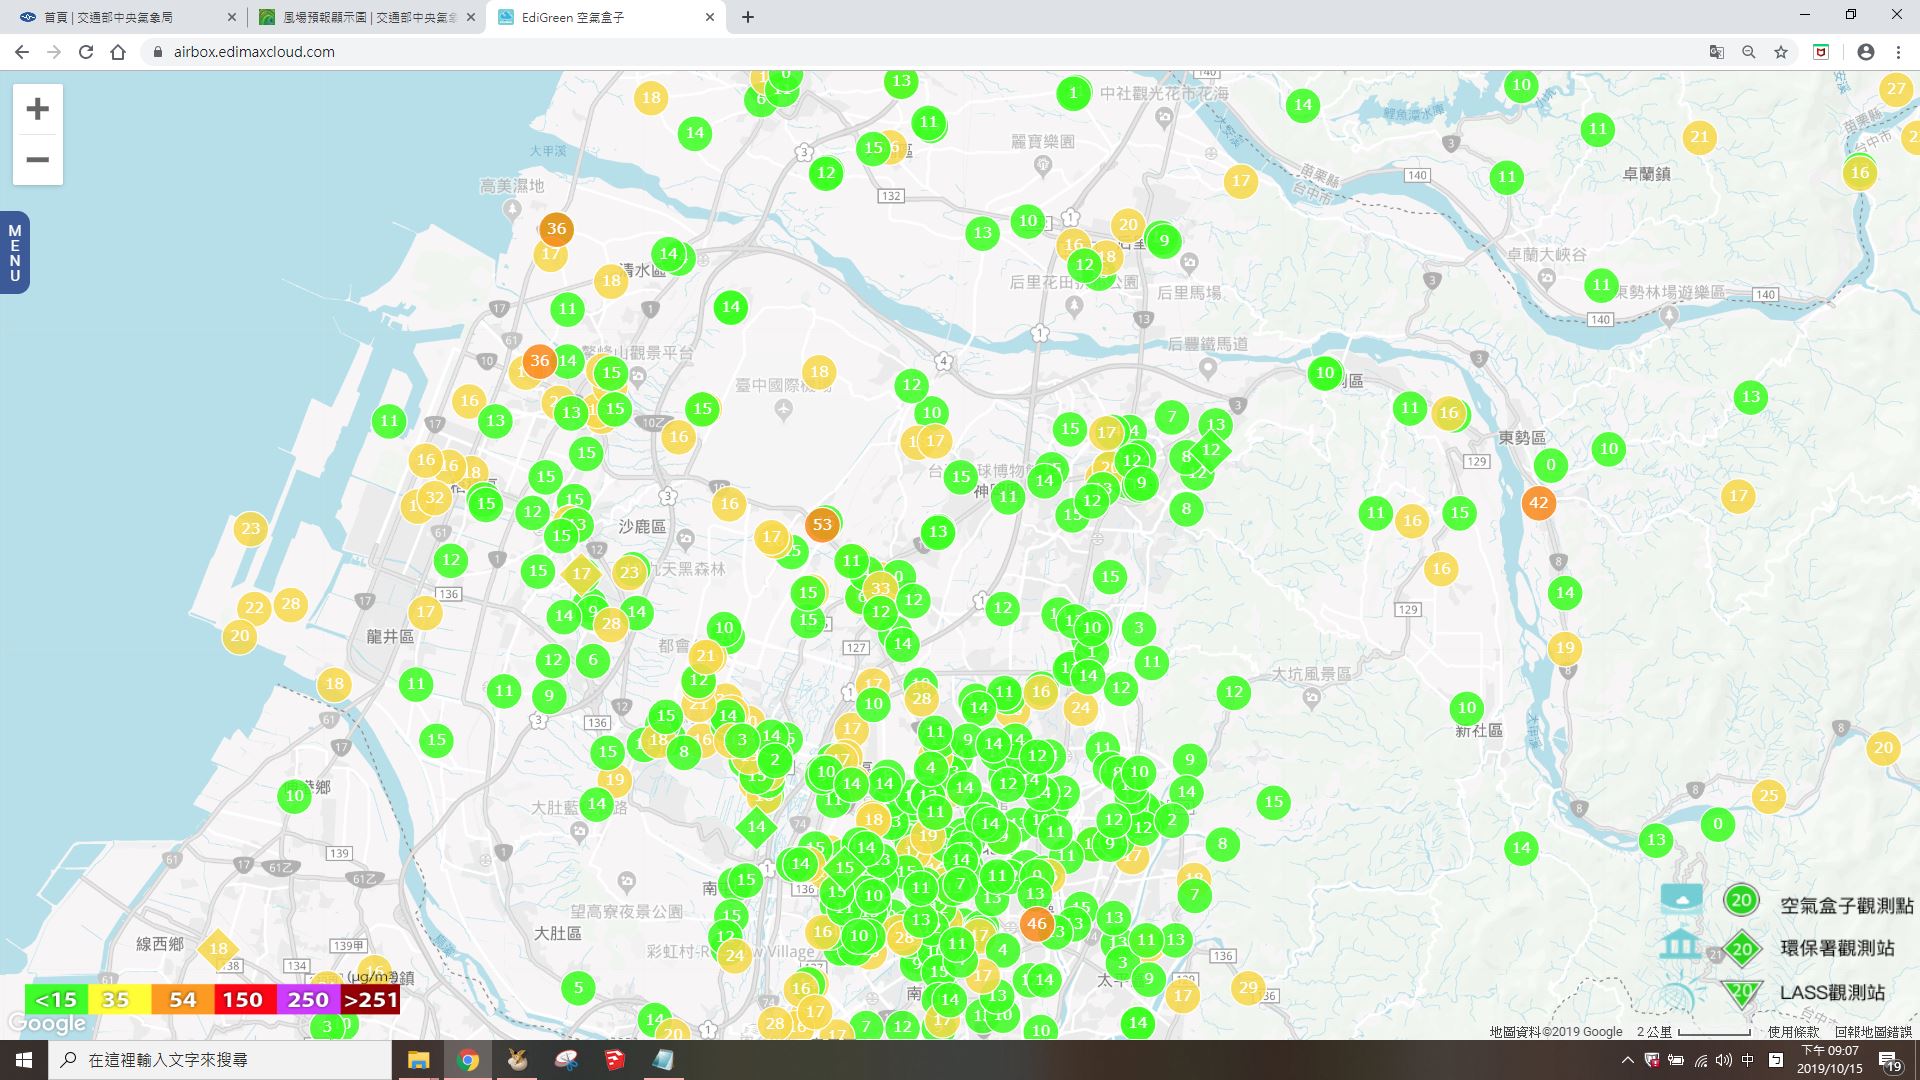Select the orange 53 air quality marker
Image resolution: width=1920 pixels, height=1080 pixels.
pos(822,524)
